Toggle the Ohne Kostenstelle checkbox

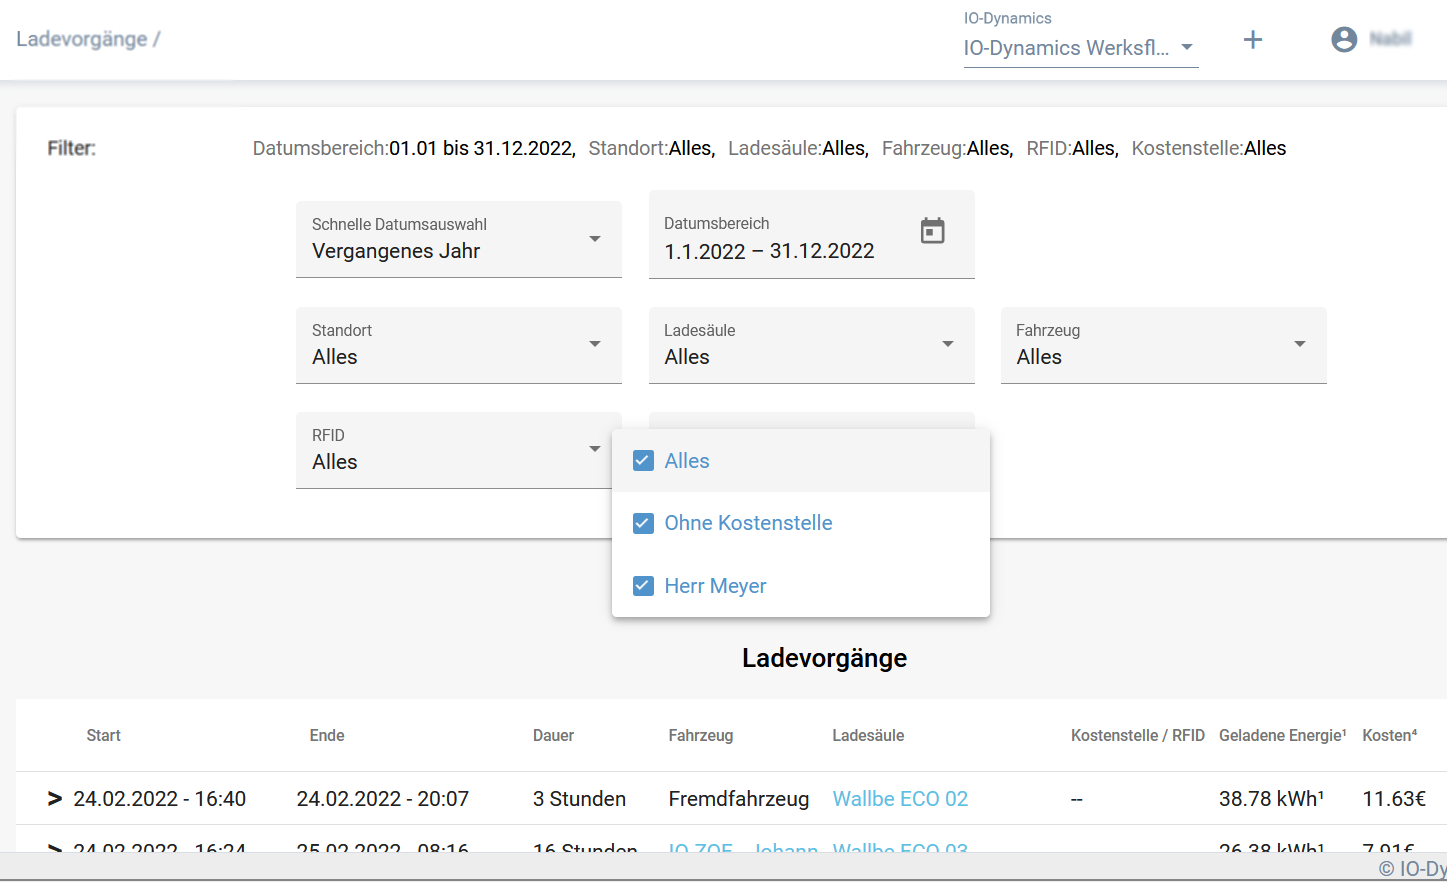[x=643, y=523]
